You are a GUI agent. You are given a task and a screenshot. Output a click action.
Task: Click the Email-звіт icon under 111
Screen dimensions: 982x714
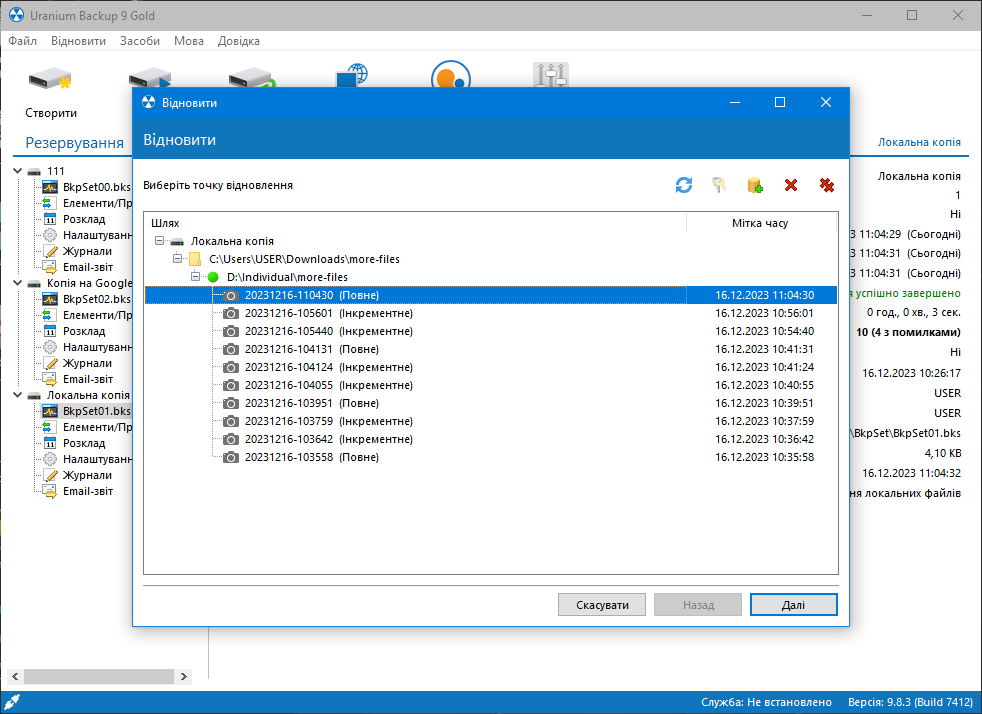click(x=50, y=267)
